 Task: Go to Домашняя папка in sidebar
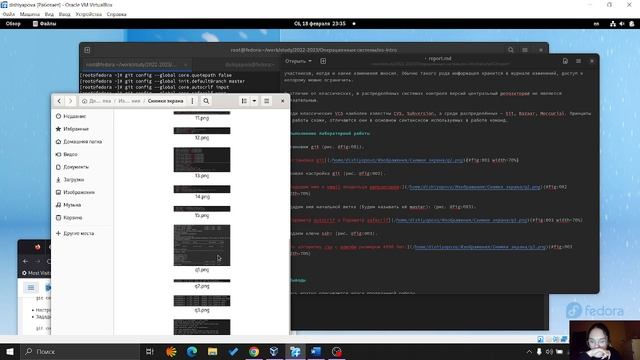[x=82, y=142]
